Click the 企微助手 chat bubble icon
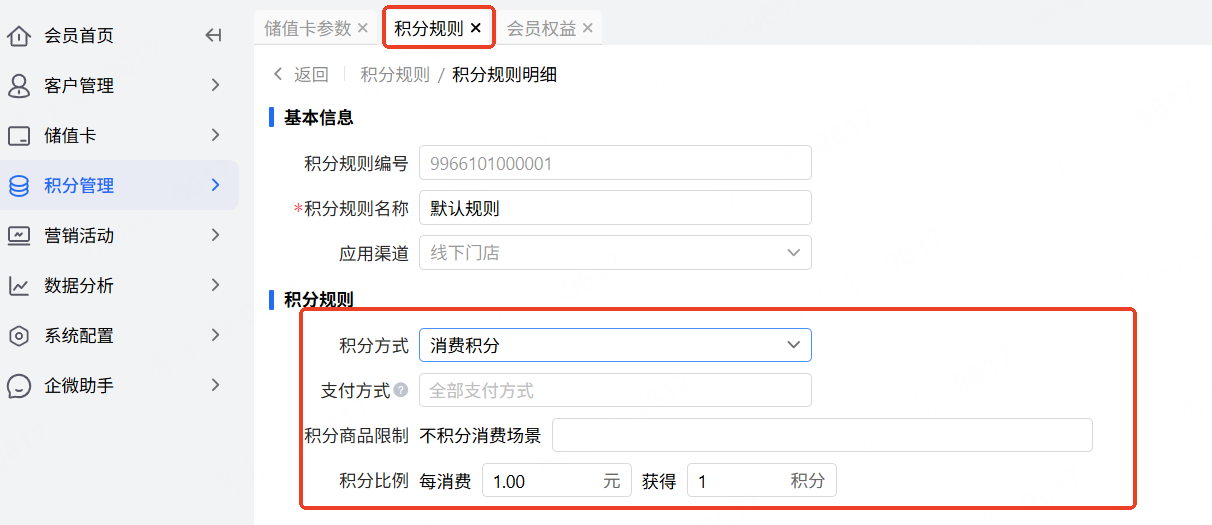 pos(19,386)
